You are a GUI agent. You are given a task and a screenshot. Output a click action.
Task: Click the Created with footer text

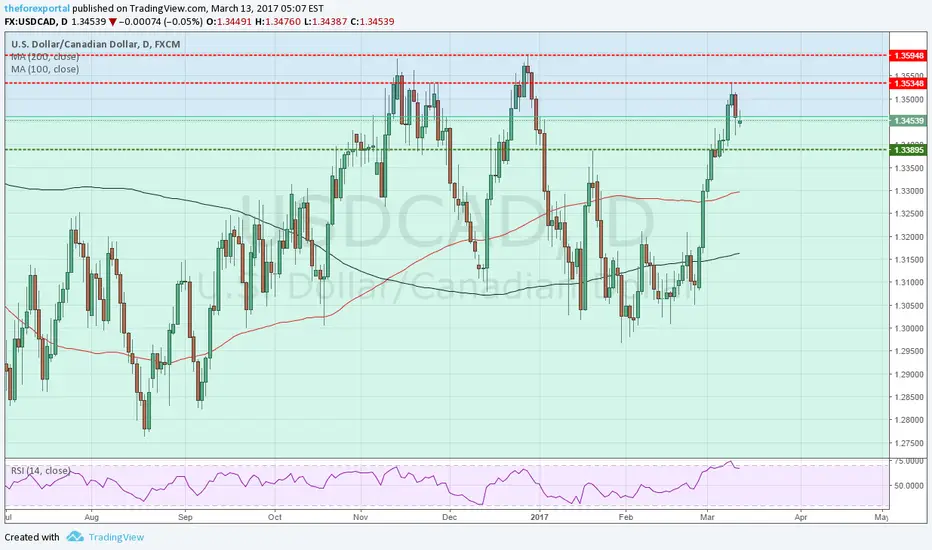[32, 537]
